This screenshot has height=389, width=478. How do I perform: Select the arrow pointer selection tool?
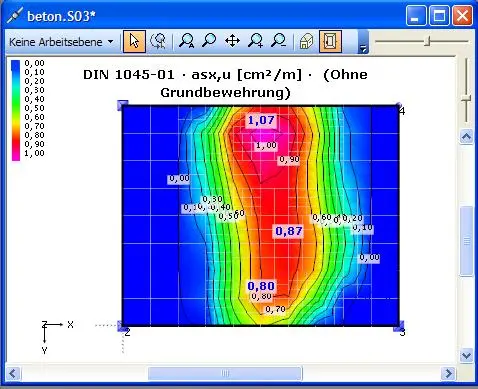[134, 42]
